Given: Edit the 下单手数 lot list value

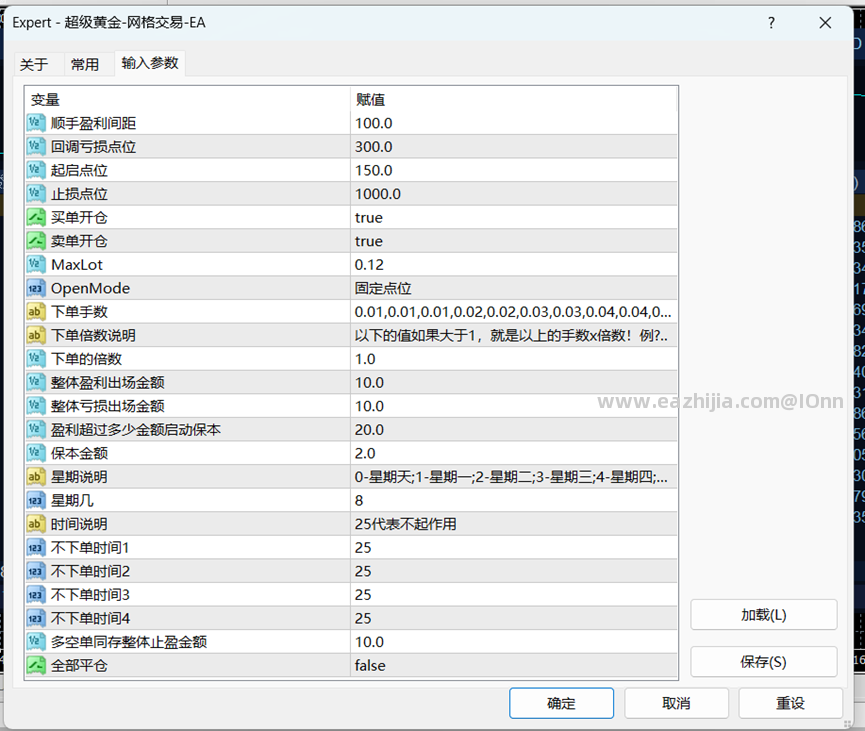Looking at the screenshot, I should click(514, 312).
